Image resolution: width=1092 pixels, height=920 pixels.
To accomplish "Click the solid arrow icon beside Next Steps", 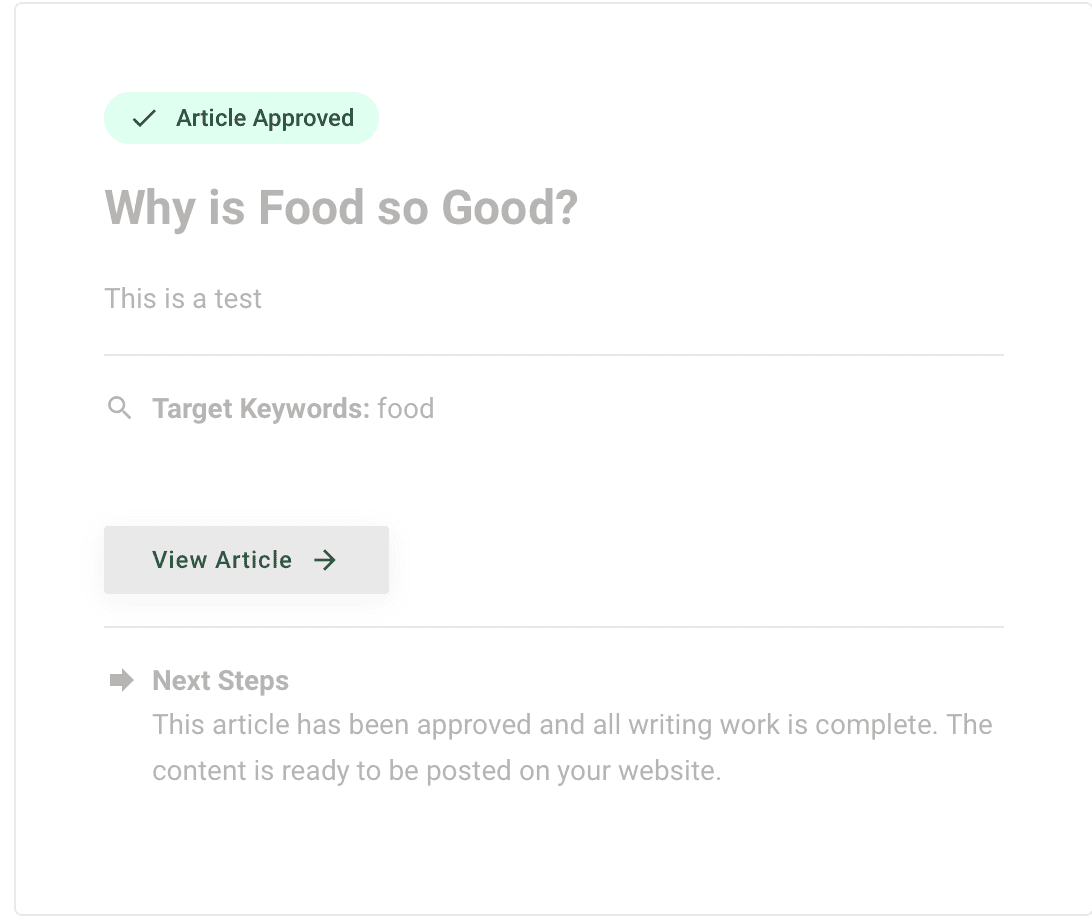I will (121, 681).
